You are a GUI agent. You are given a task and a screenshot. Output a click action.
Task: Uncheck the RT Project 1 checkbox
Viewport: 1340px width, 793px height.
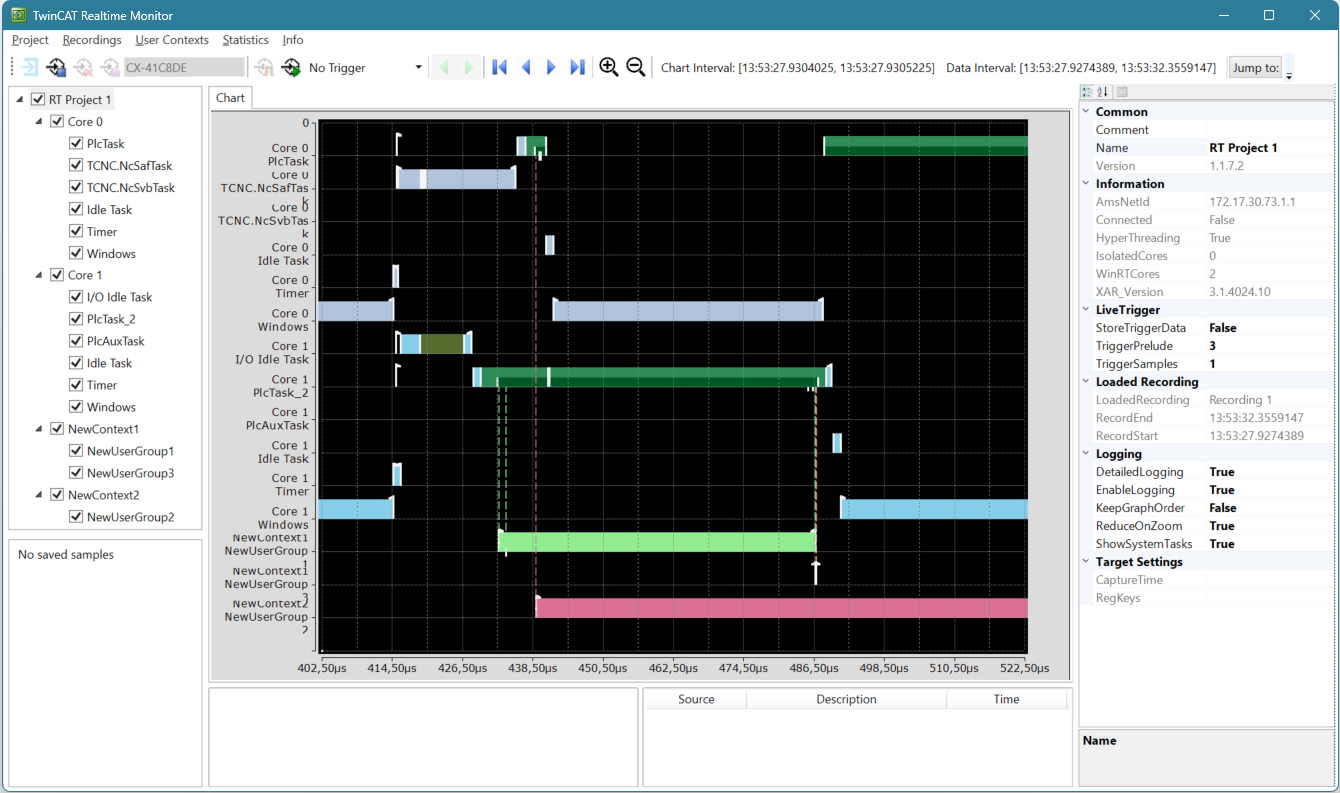pos(38,100)
